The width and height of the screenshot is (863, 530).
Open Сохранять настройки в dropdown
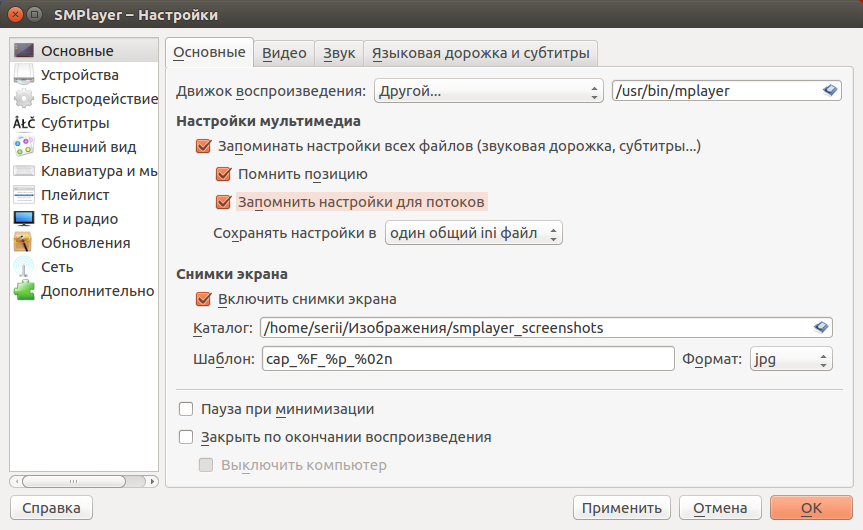473,233
